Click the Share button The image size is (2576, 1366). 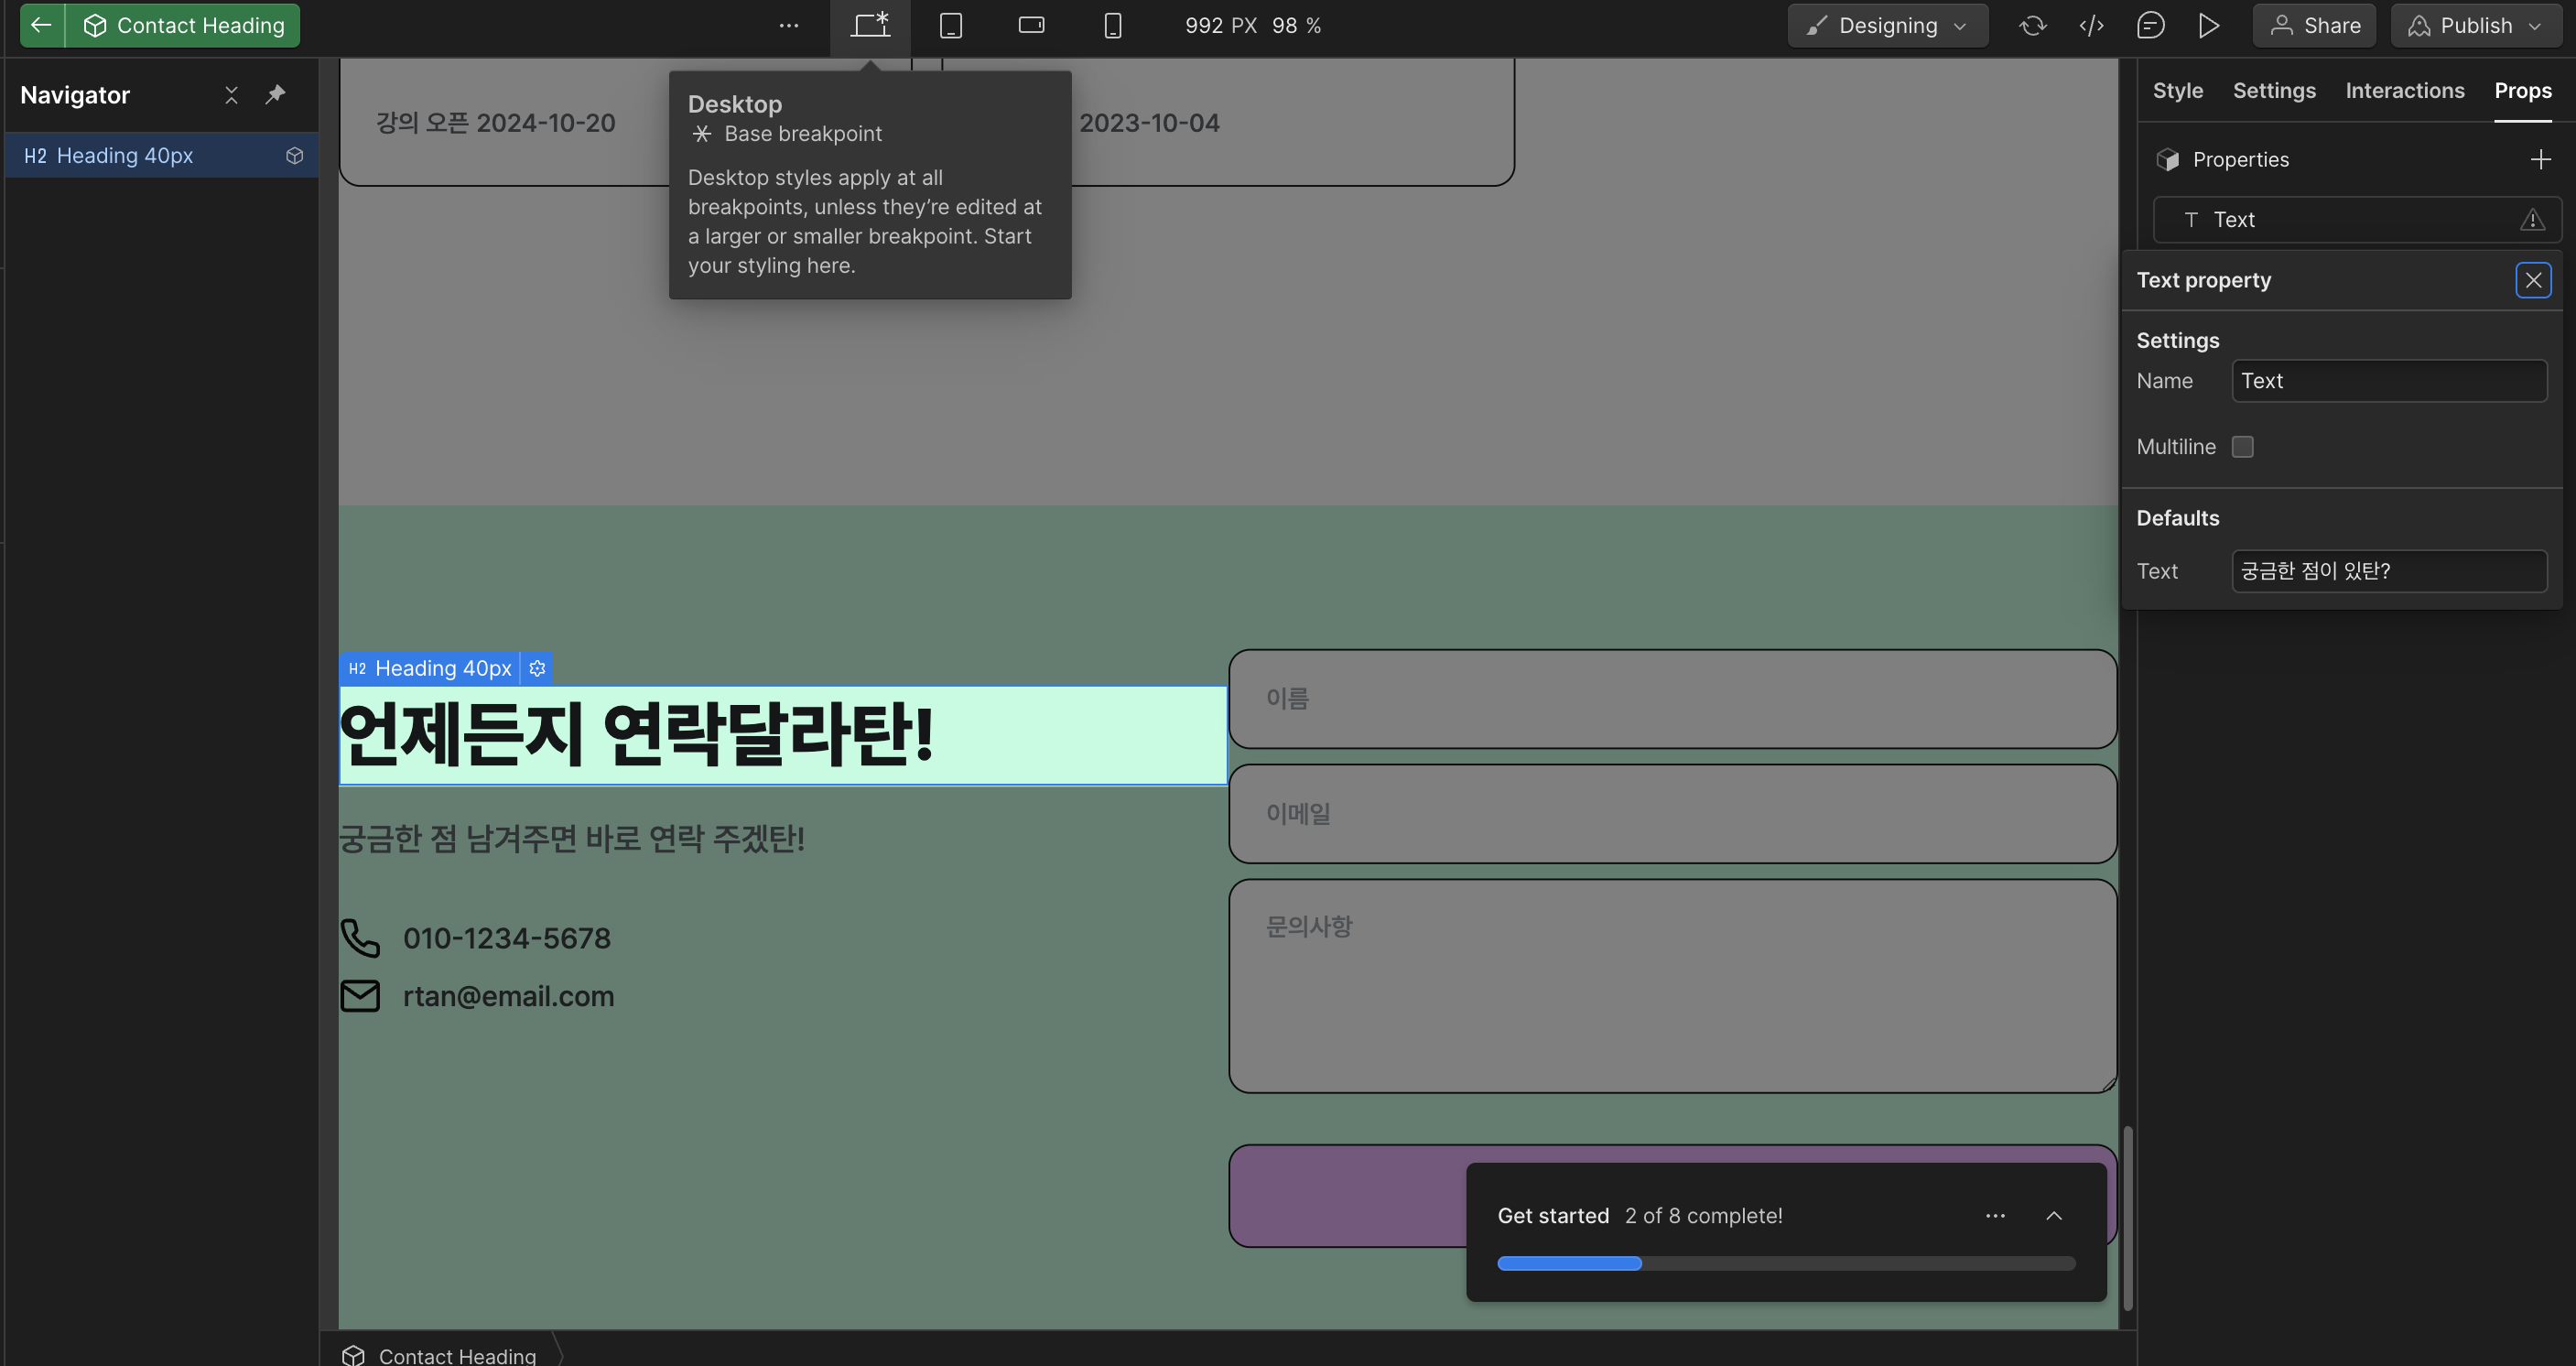click(x=2314, y=25)
